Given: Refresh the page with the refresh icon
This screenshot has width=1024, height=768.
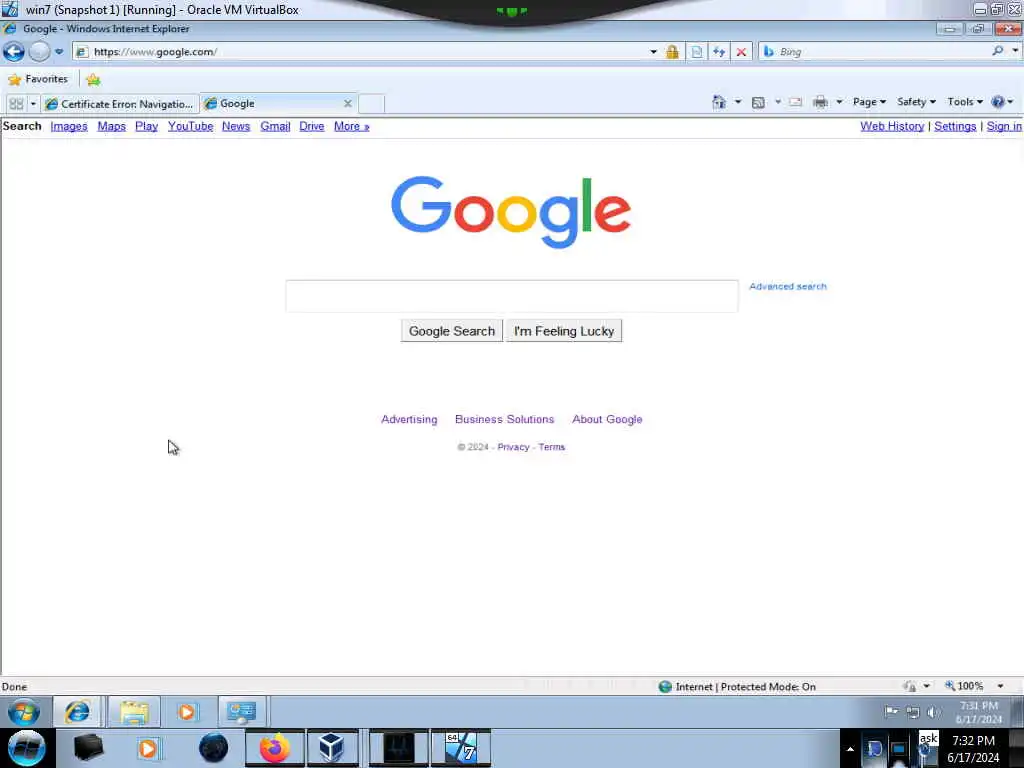Looking at the screenshot, I should click(719, 52).
